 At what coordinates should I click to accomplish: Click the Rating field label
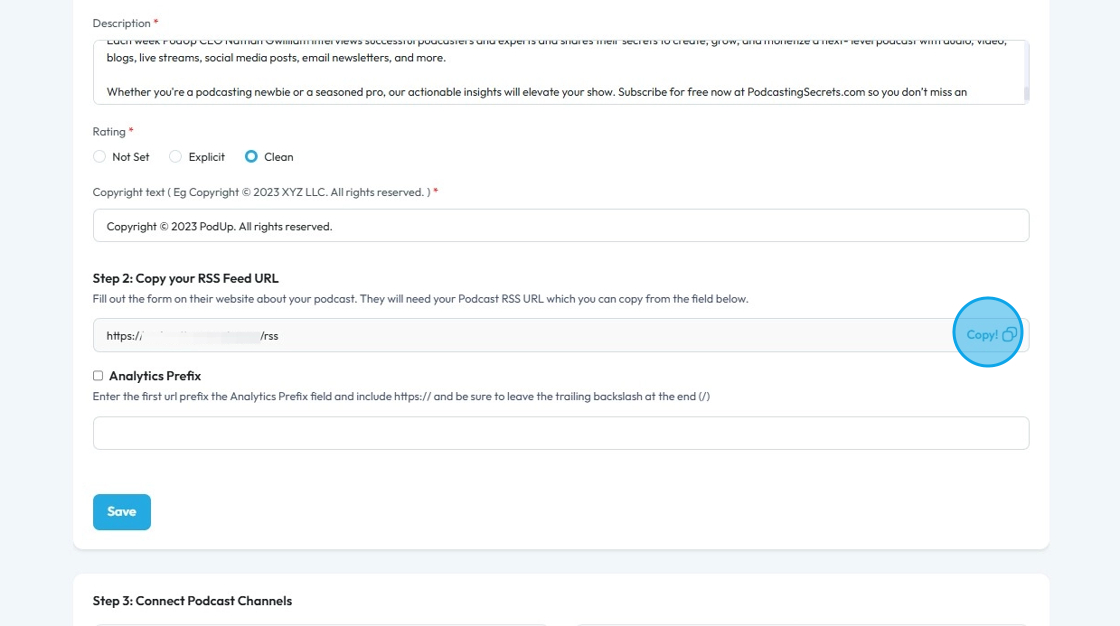pos(109,131)
